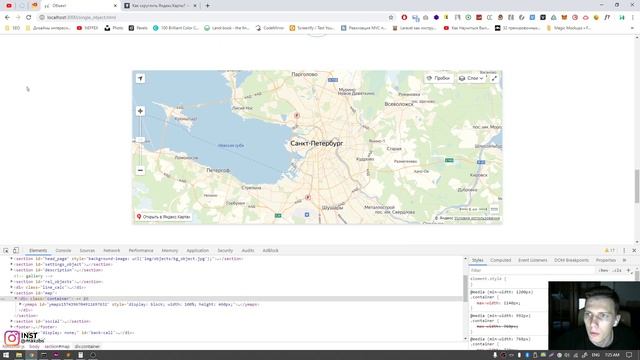Toggle the :hov element state button
640x360 pixels.
(x=603, y=270)
